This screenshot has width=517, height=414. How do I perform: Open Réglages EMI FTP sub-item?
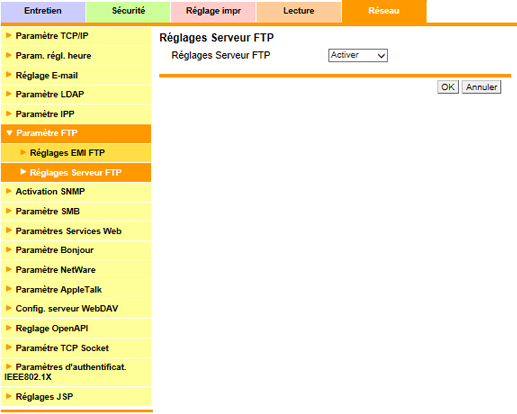click(x=76, y=153)
